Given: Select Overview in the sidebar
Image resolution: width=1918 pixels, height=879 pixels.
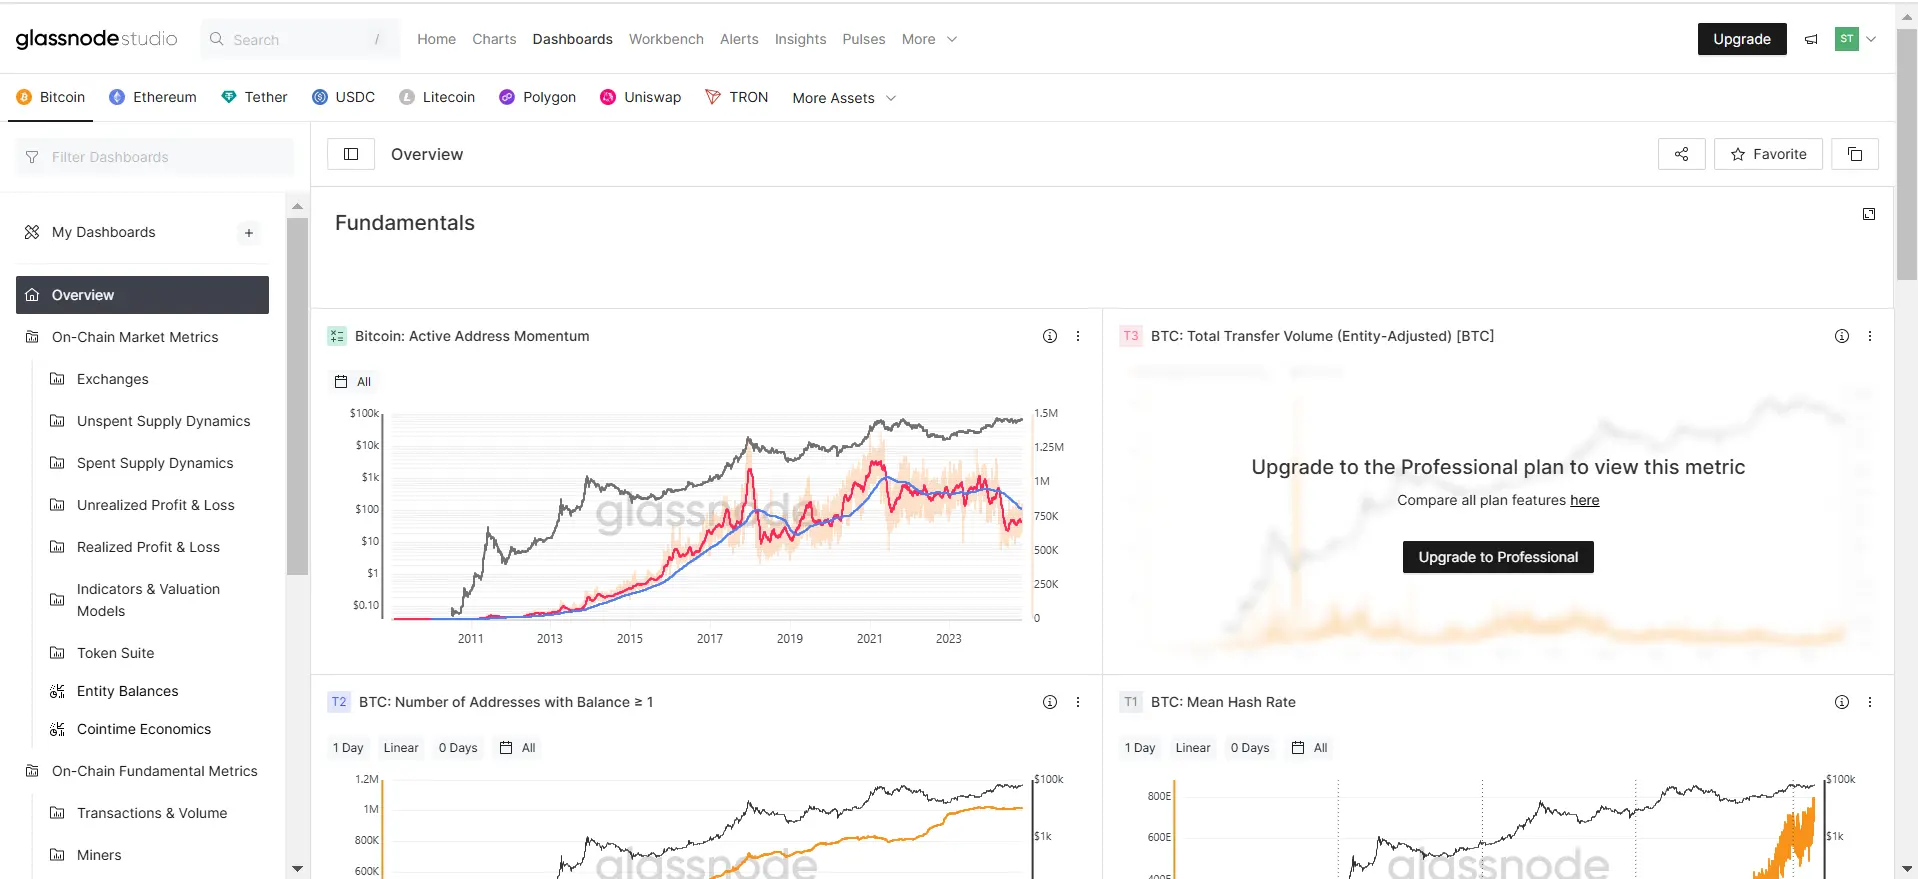Looking at the screenshot, I should (142, 295).
